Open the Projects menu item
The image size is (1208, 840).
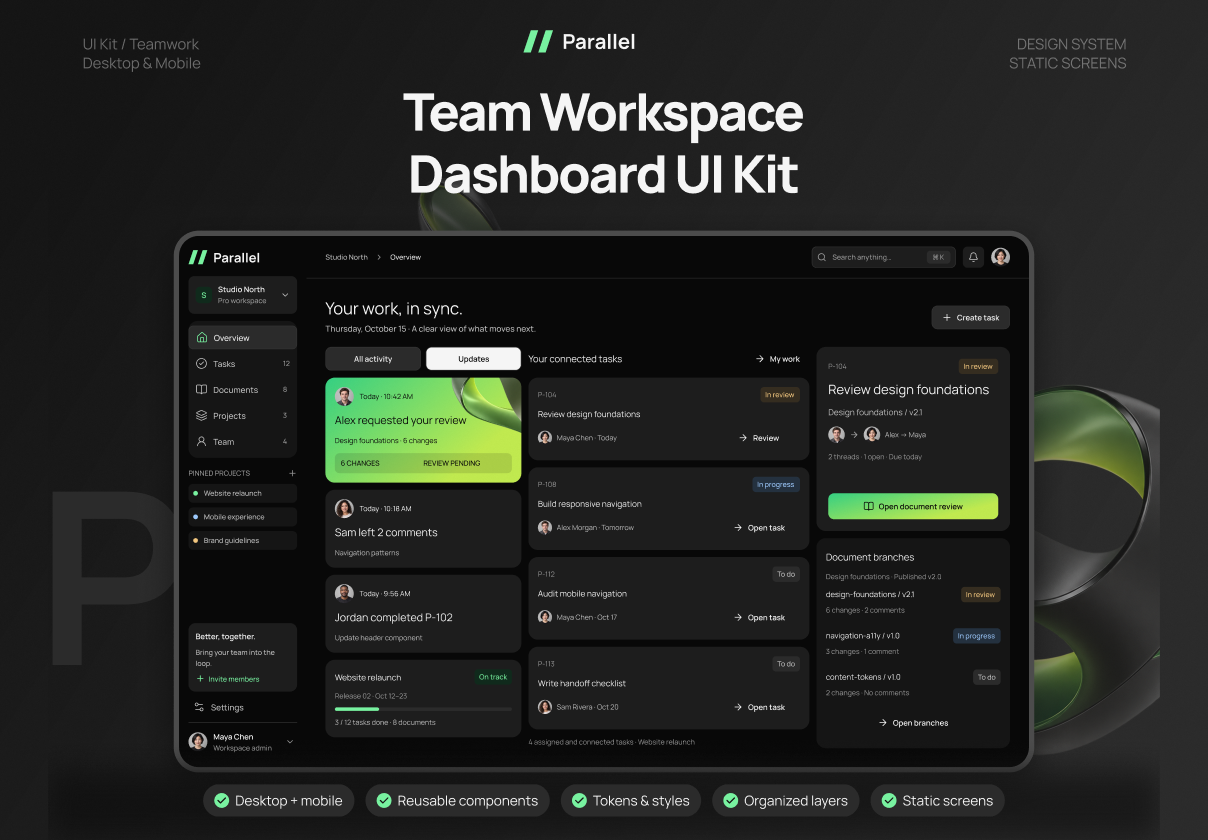243,416
